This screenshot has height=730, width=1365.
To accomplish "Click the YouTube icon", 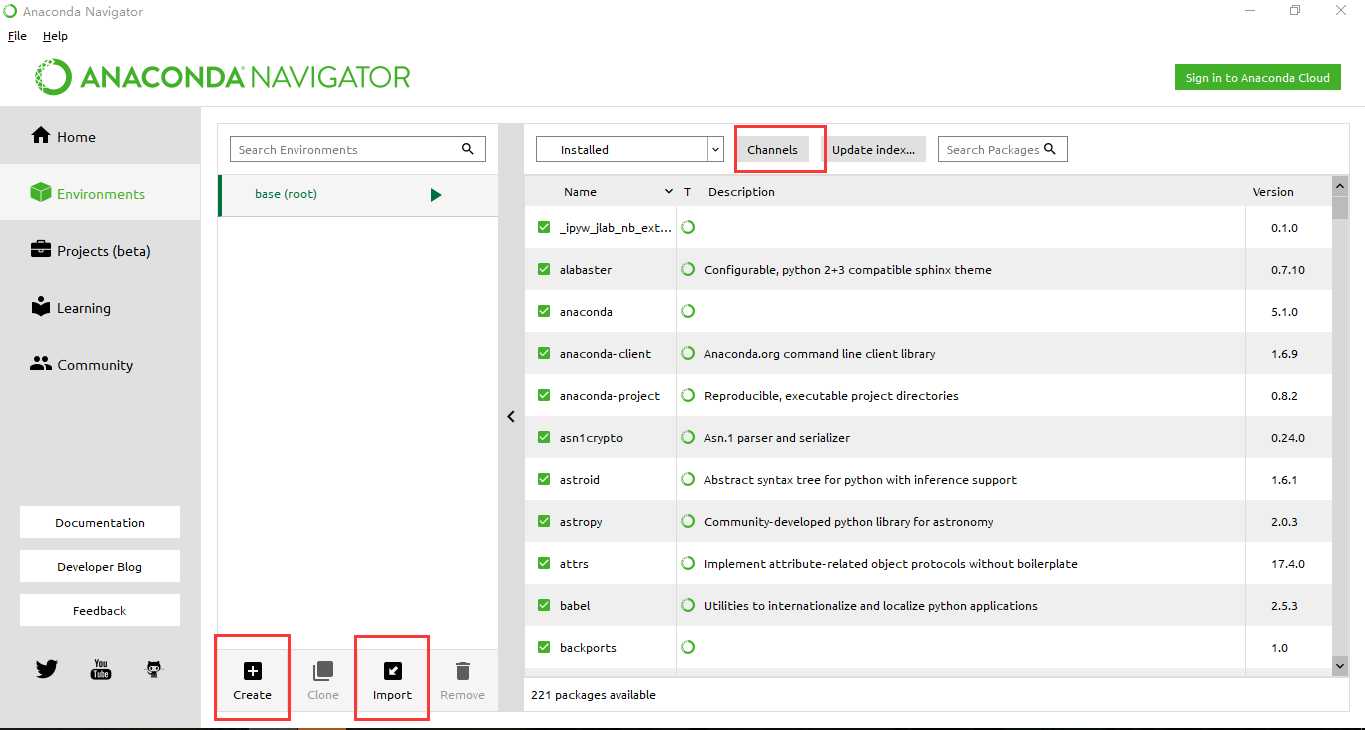I will click(101, 669).
